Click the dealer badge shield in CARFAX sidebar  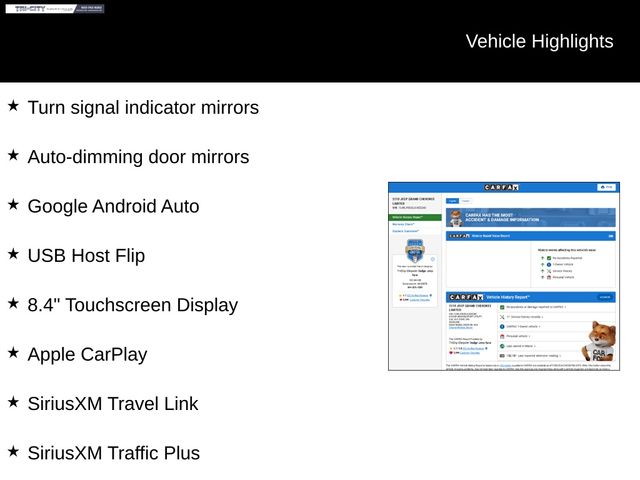coord(415,251)
